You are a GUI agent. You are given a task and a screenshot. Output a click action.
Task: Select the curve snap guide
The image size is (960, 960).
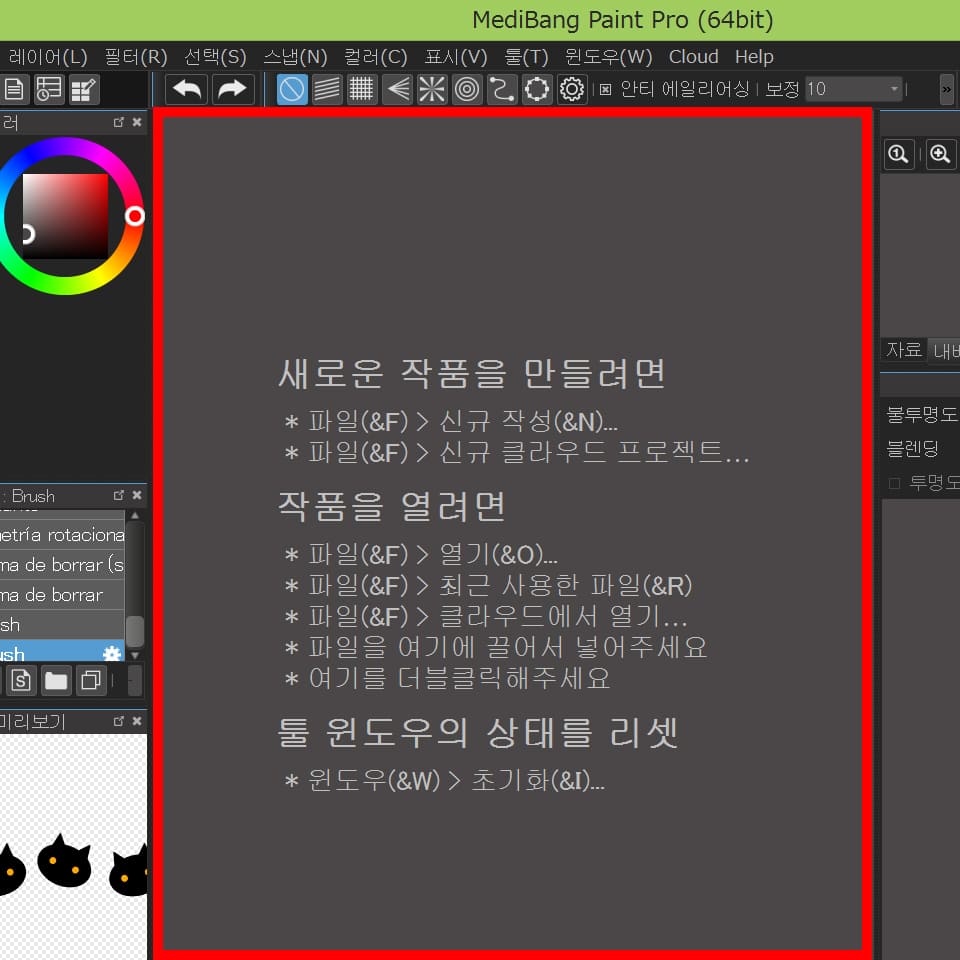click(502, 89)
